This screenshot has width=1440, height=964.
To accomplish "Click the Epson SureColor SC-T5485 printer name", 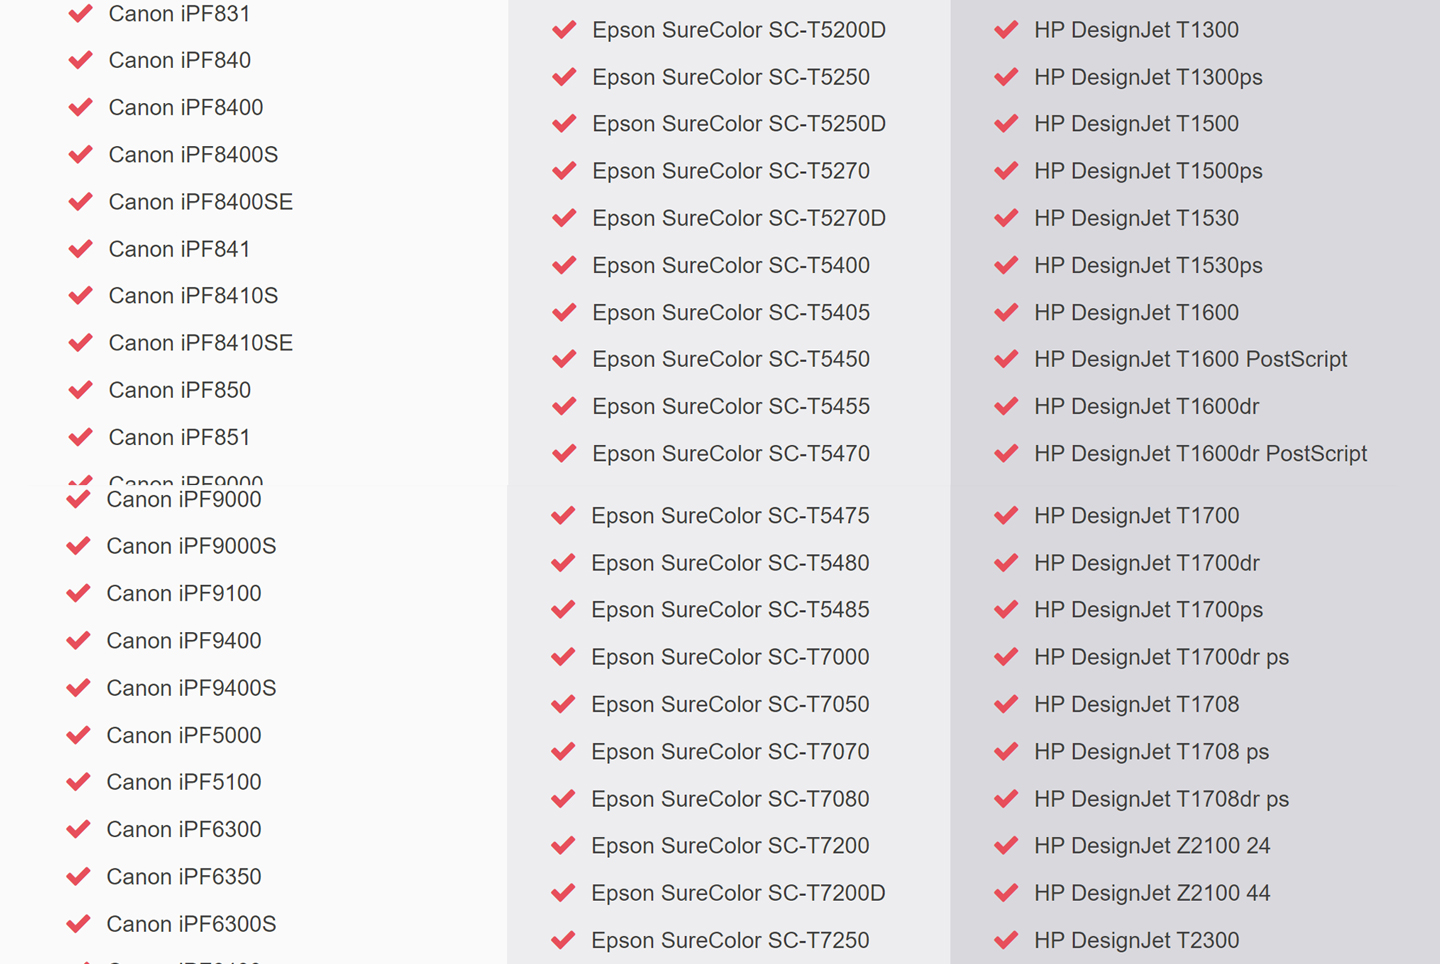I will tap(729, 610).
